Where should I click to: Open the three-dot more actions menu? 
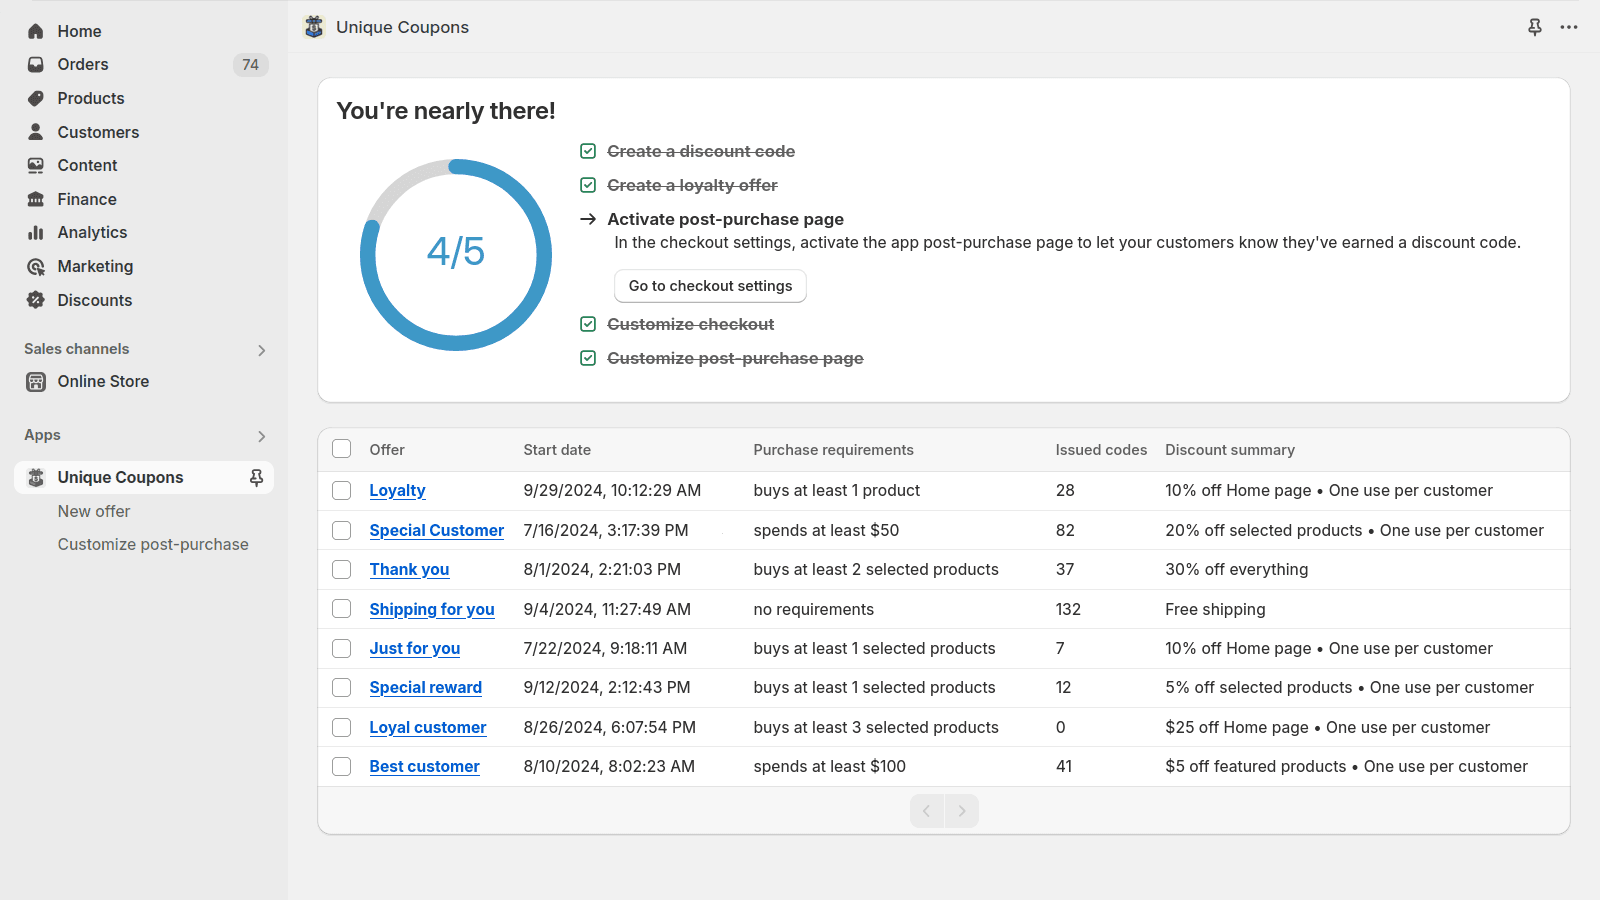click(x=1569, y=27)
